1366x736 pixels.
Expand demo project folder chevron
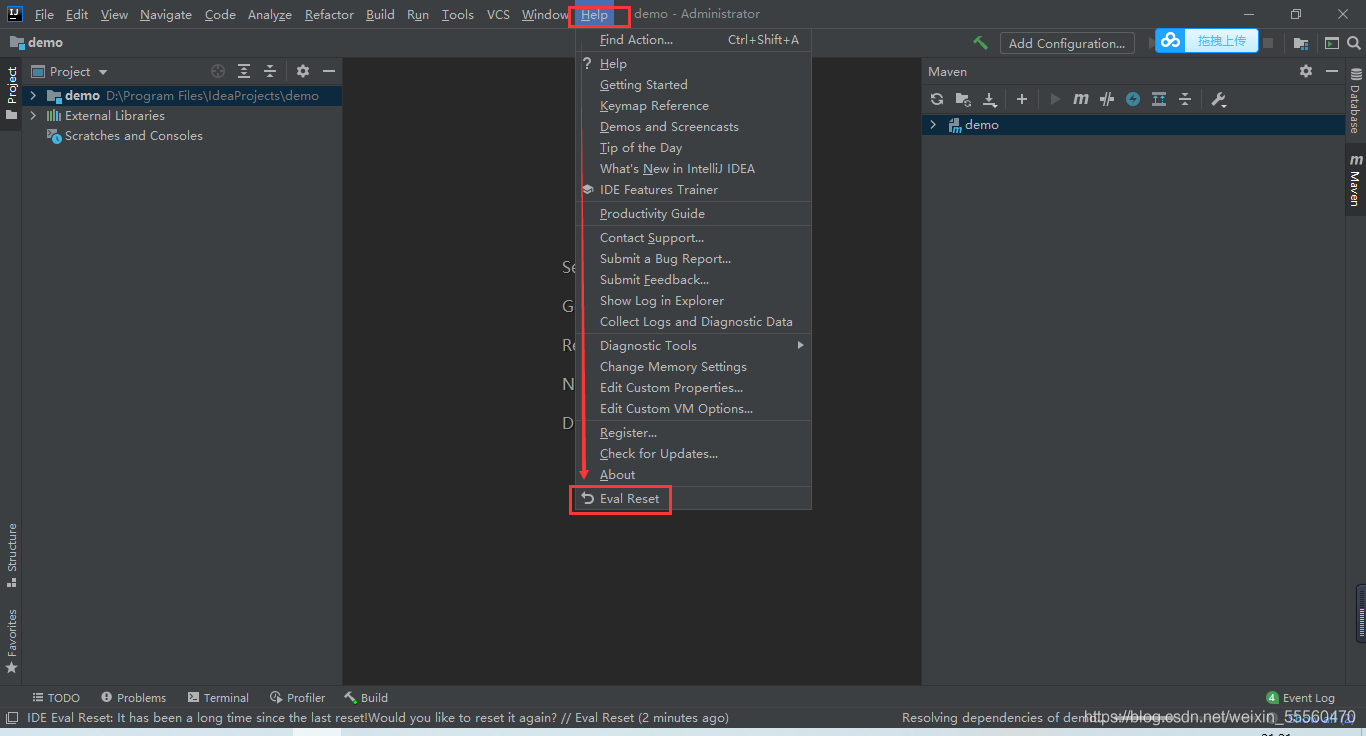[x=33, y=96]
